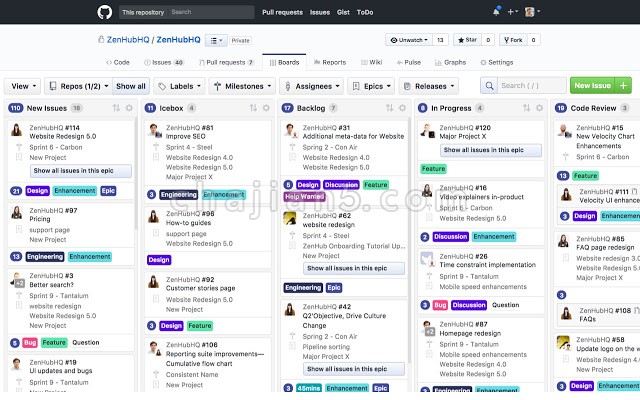Open card title Improve SEO
The width and height of the screenshot is (640, 400).
(x=186, y=136)
